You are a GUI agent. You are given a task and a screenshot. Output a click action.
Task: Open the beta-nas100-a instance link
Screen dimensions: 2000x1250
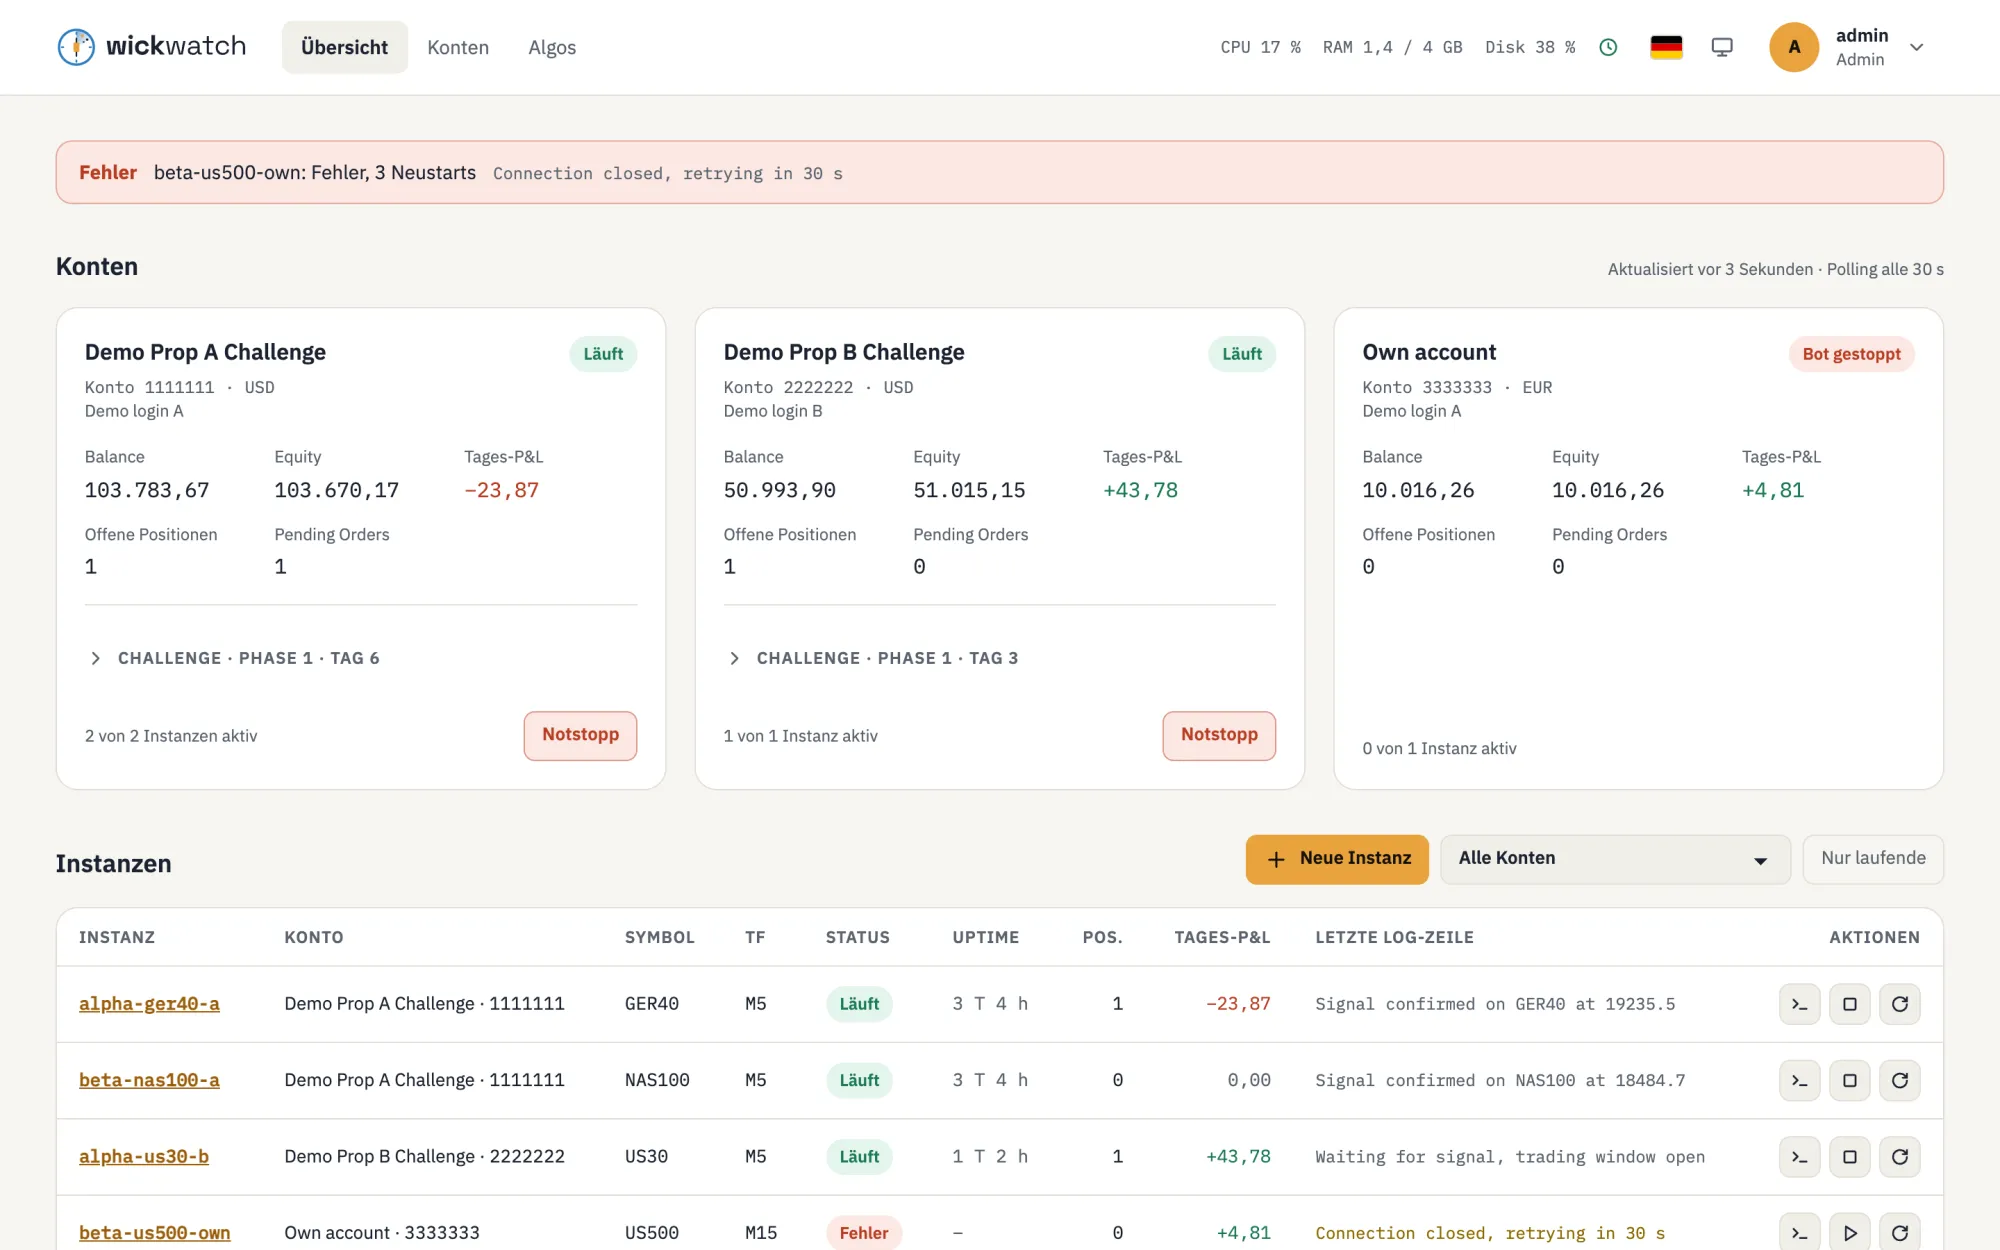149,1080
